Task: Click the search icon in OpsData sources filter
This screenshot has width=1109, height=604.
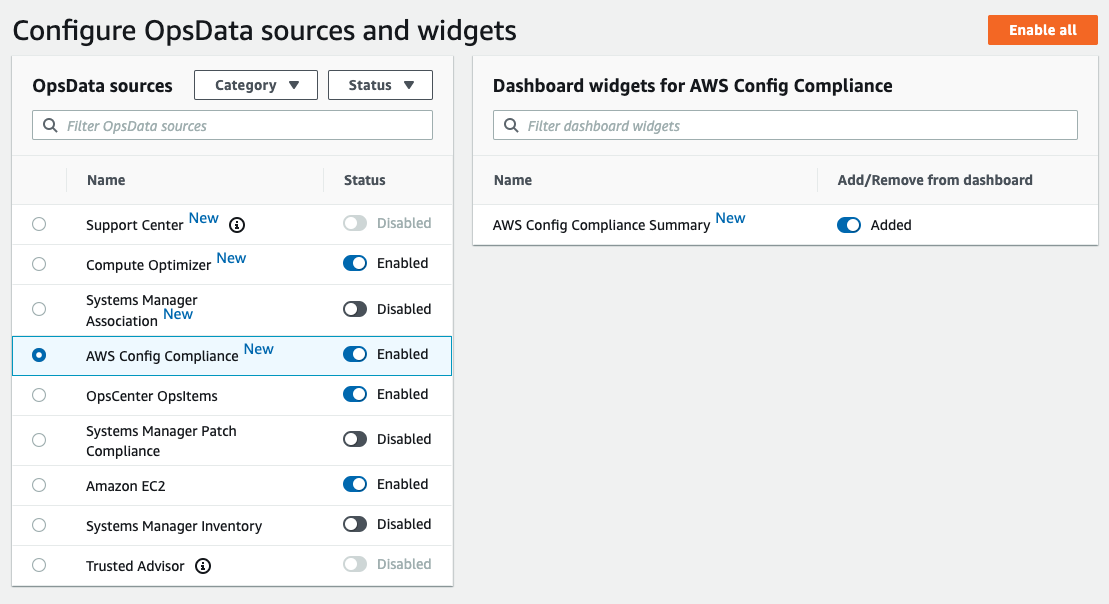Action: pyautogui.click(x=50, y=125)
